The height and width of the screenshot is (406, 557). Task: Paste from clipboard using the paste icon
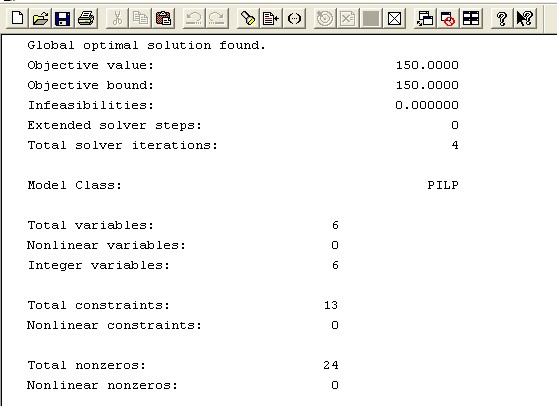[x=163, y=18]
